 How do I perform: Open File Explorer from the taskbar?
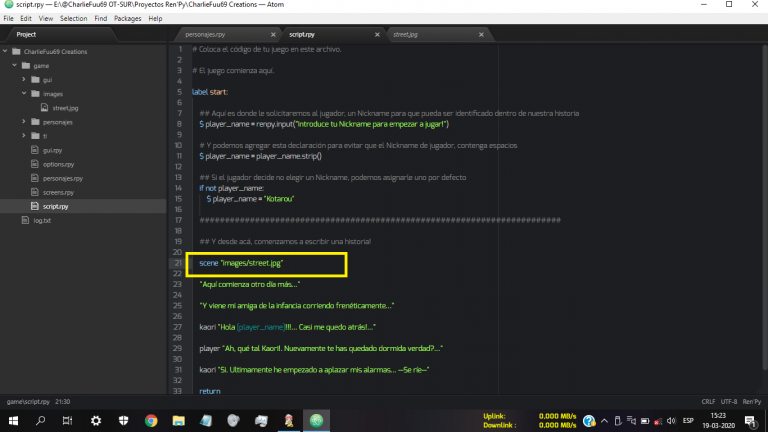[x=179, y=421]
